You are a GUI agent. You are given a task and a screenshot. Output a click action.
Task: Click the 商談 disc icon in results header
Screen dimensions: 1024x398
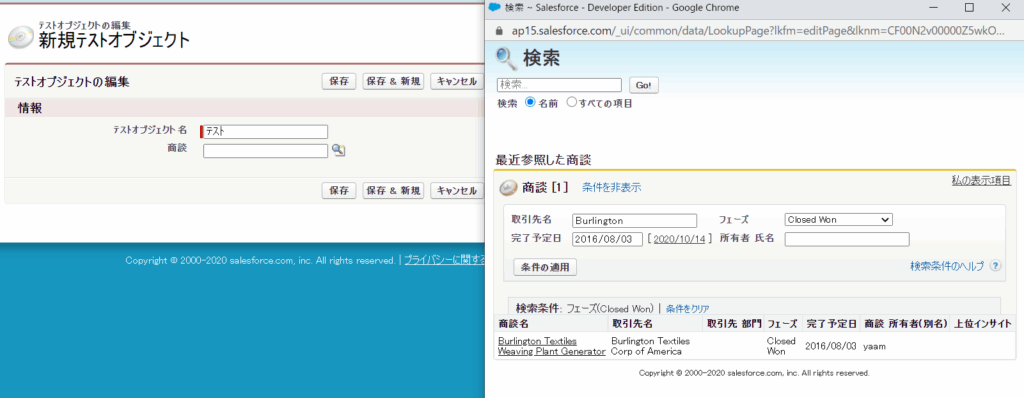click(508, 188)
